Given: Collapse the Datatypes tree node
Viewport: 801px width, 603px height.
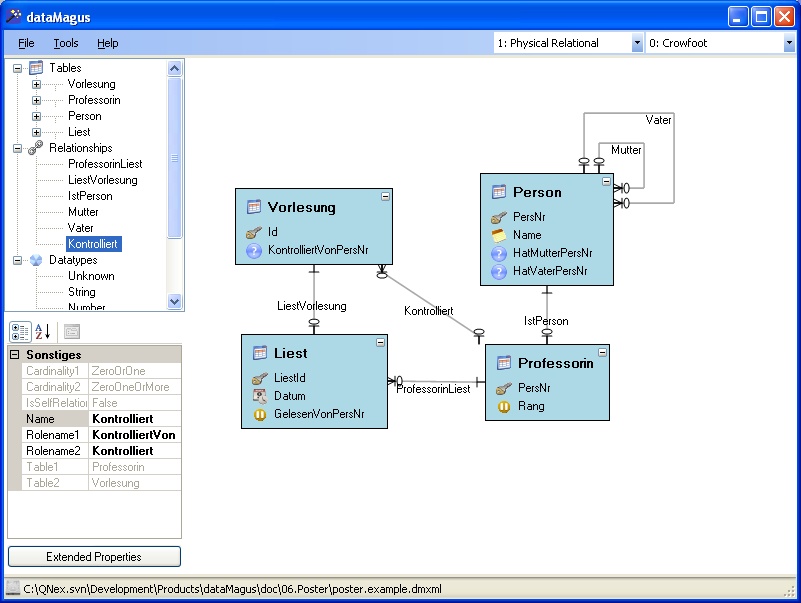Looking at the screenshot, I should click(17, 261).
